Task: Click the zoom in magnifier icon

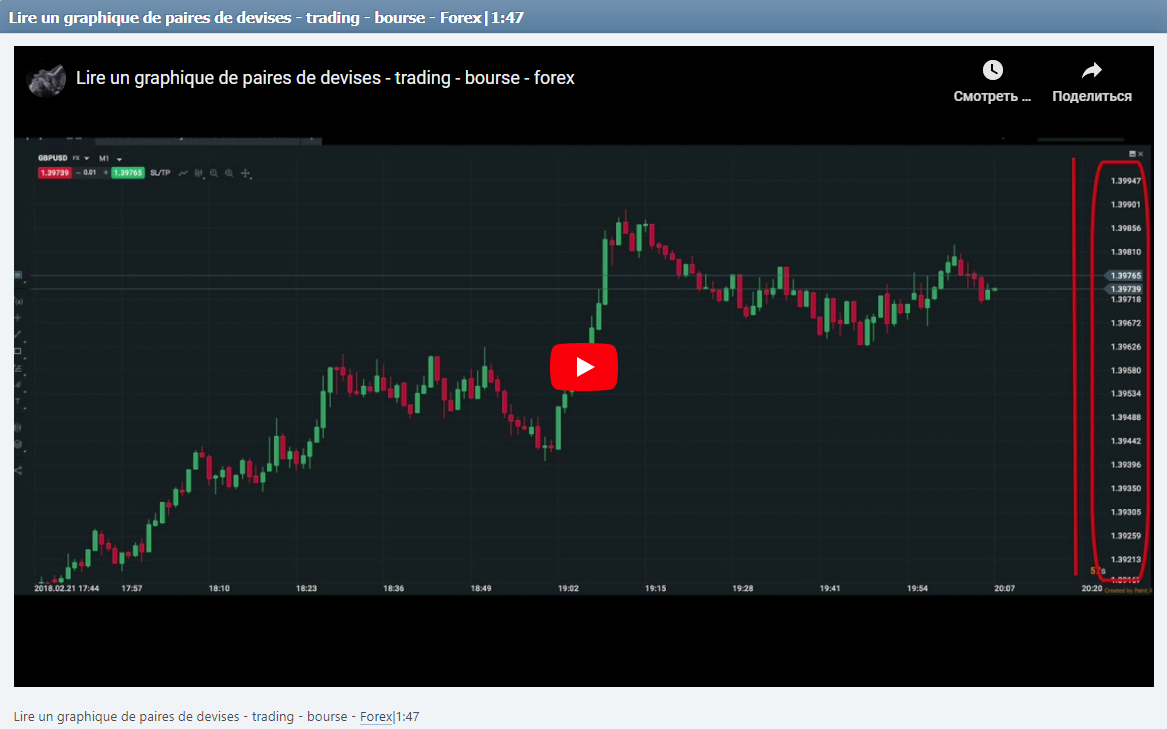Action: pyautogui.click(x=229, y=171)
